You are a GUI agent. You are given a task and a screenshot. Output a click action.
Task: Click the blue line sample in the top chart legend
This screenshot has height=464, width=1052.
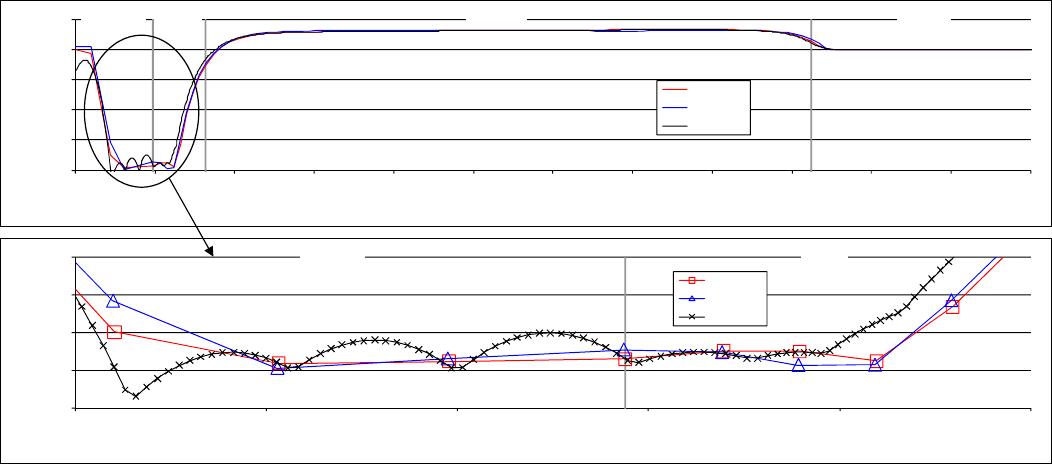674,107
